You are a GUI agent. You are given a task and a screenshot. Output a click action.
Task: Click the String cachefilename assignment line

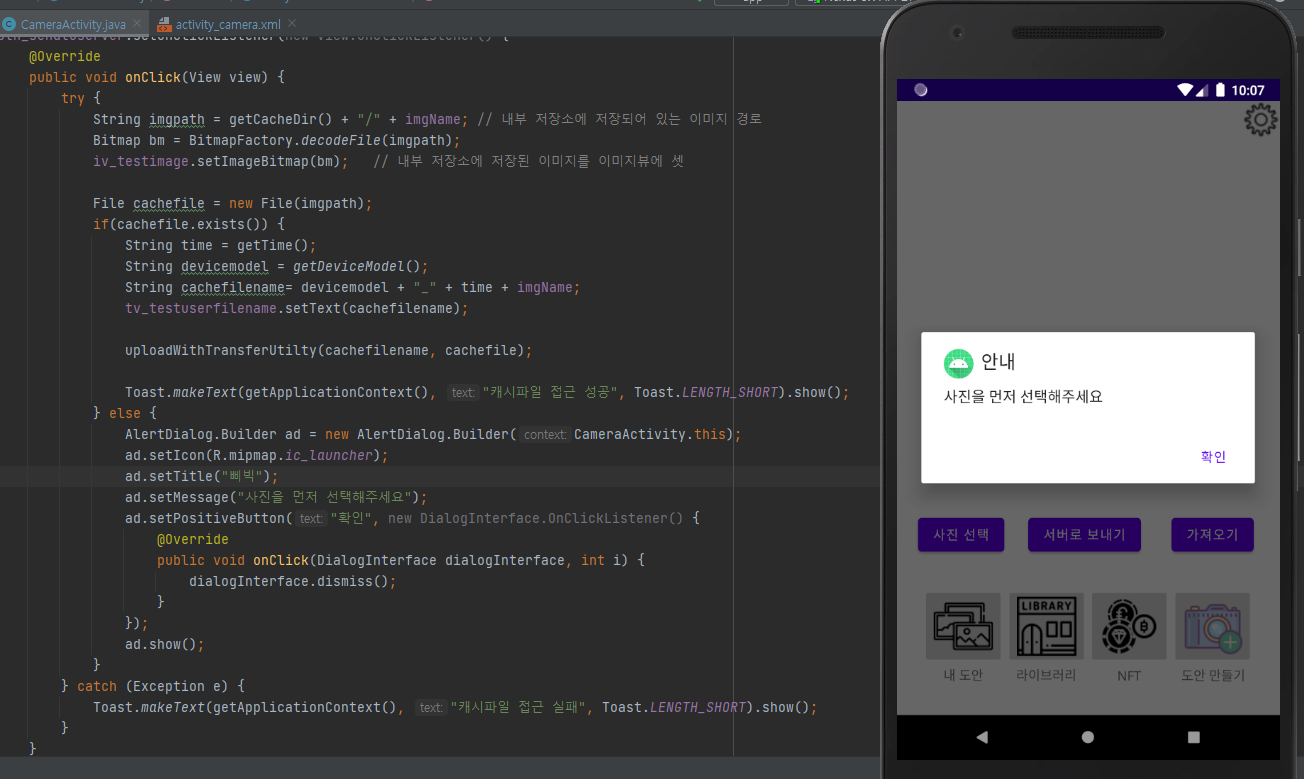point(353,287)
